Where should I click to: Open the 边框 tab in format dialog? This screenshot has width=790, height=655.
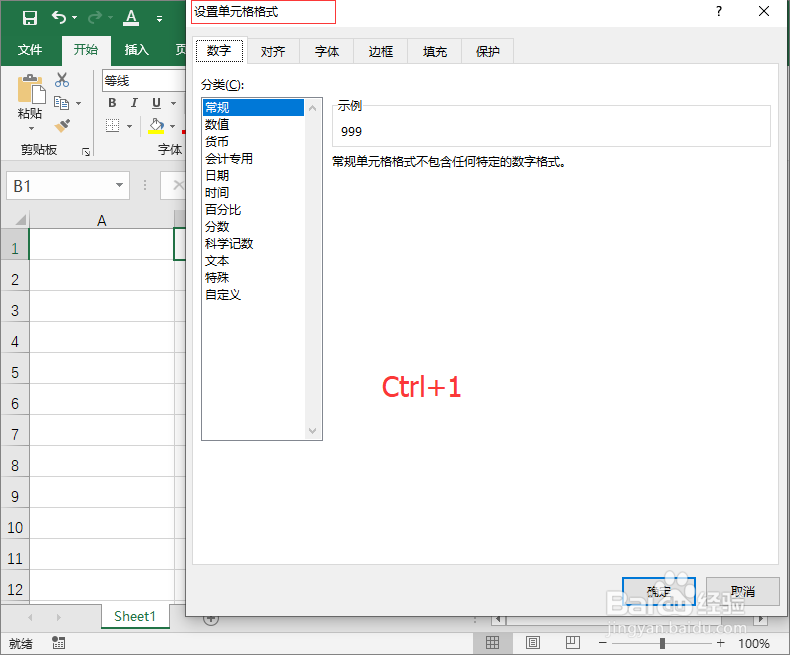[x=381, y=51]
